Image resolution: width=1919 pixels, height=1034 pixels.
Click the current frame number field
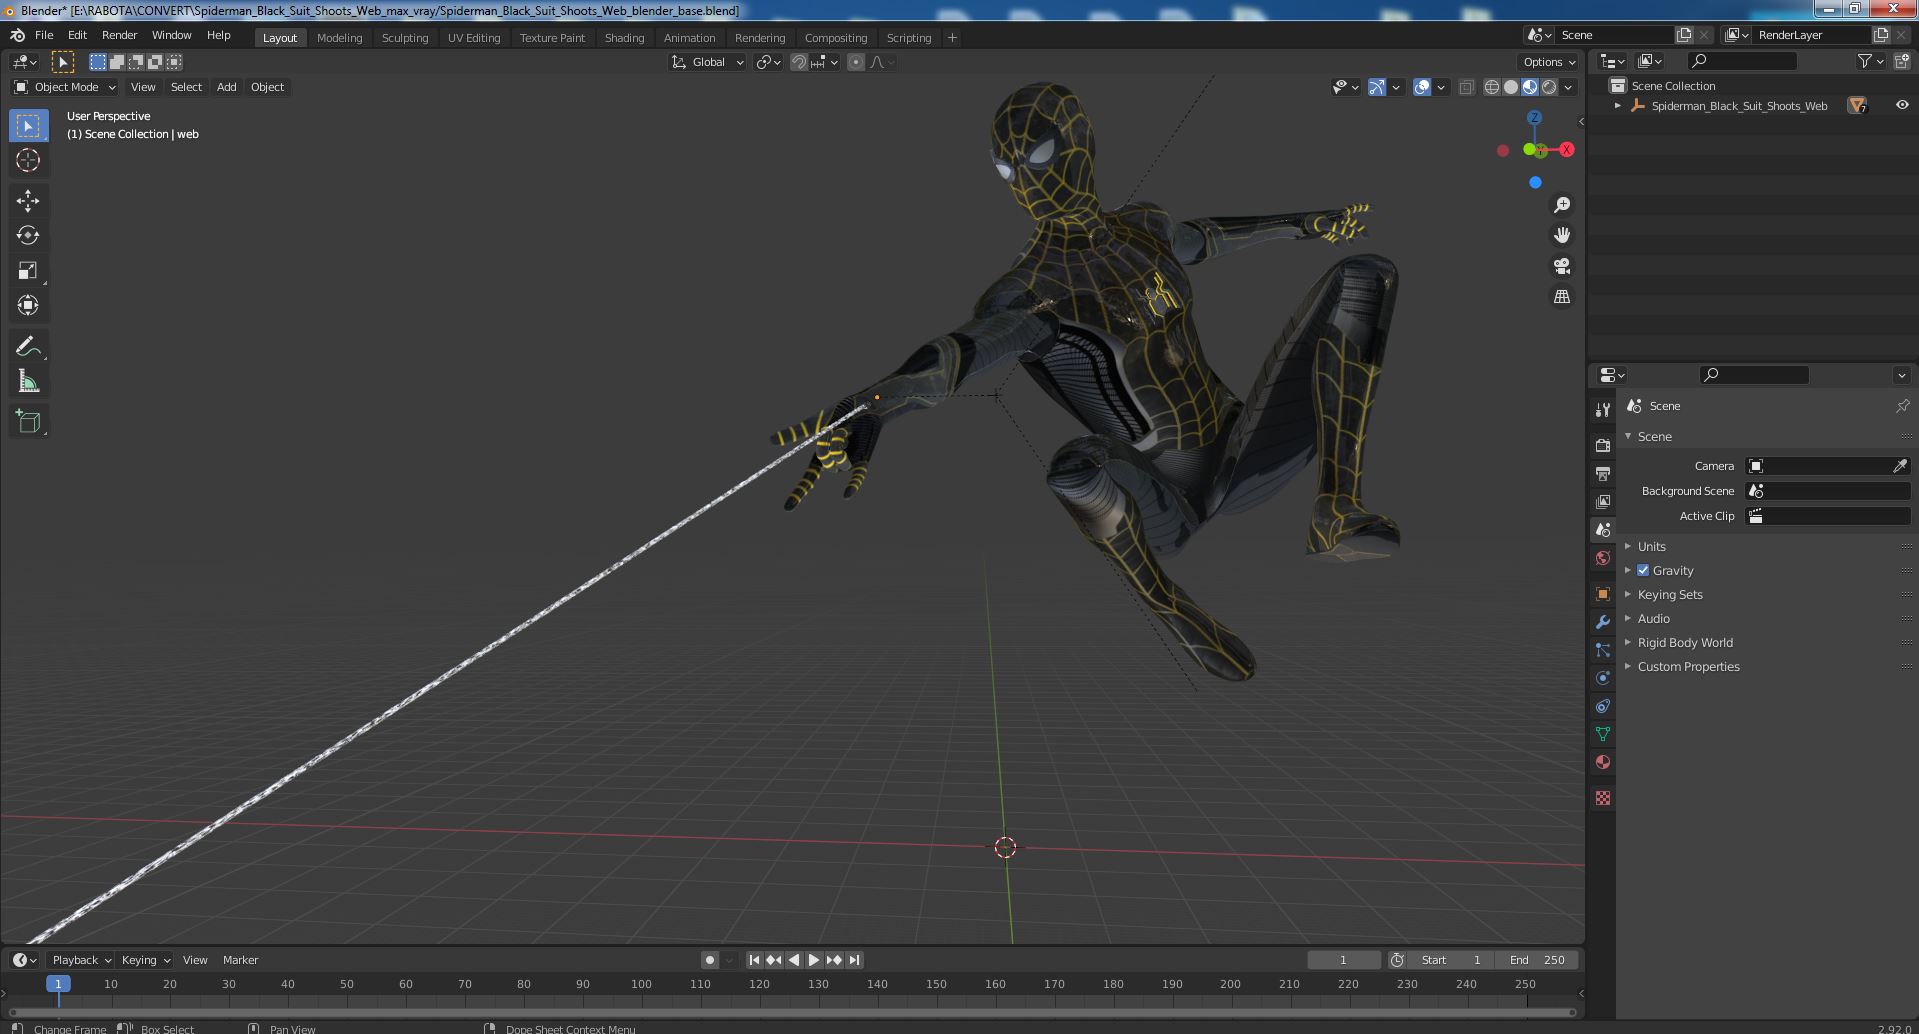[x=1343, y=960]
